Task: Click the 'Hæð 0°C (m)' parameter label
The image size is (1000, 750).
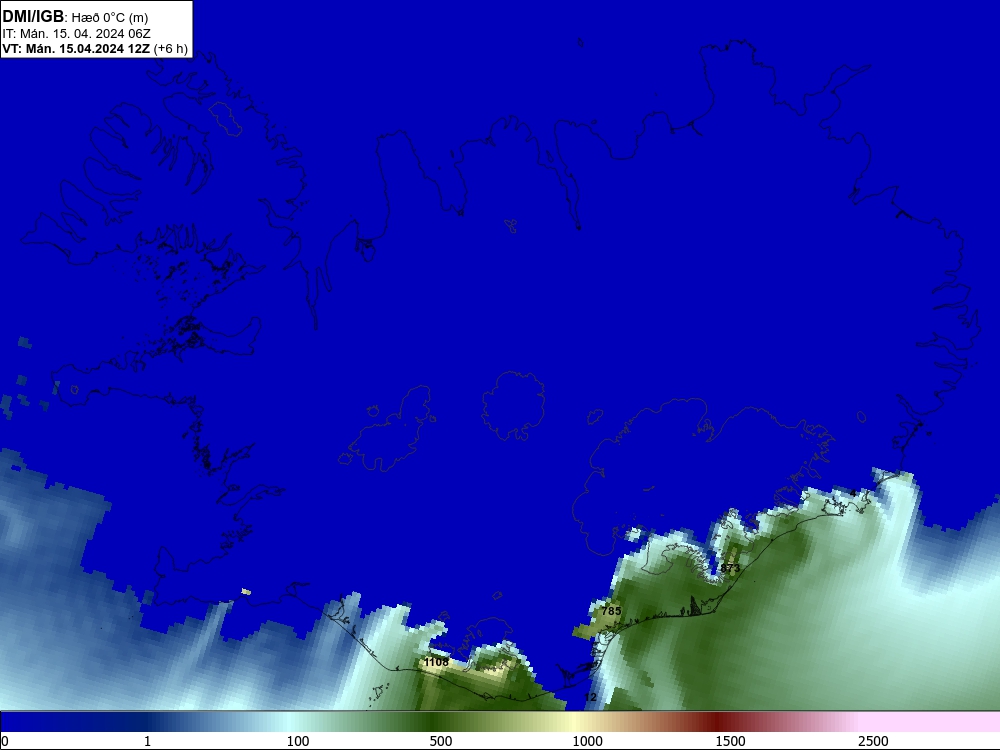Action: point(110,18)
